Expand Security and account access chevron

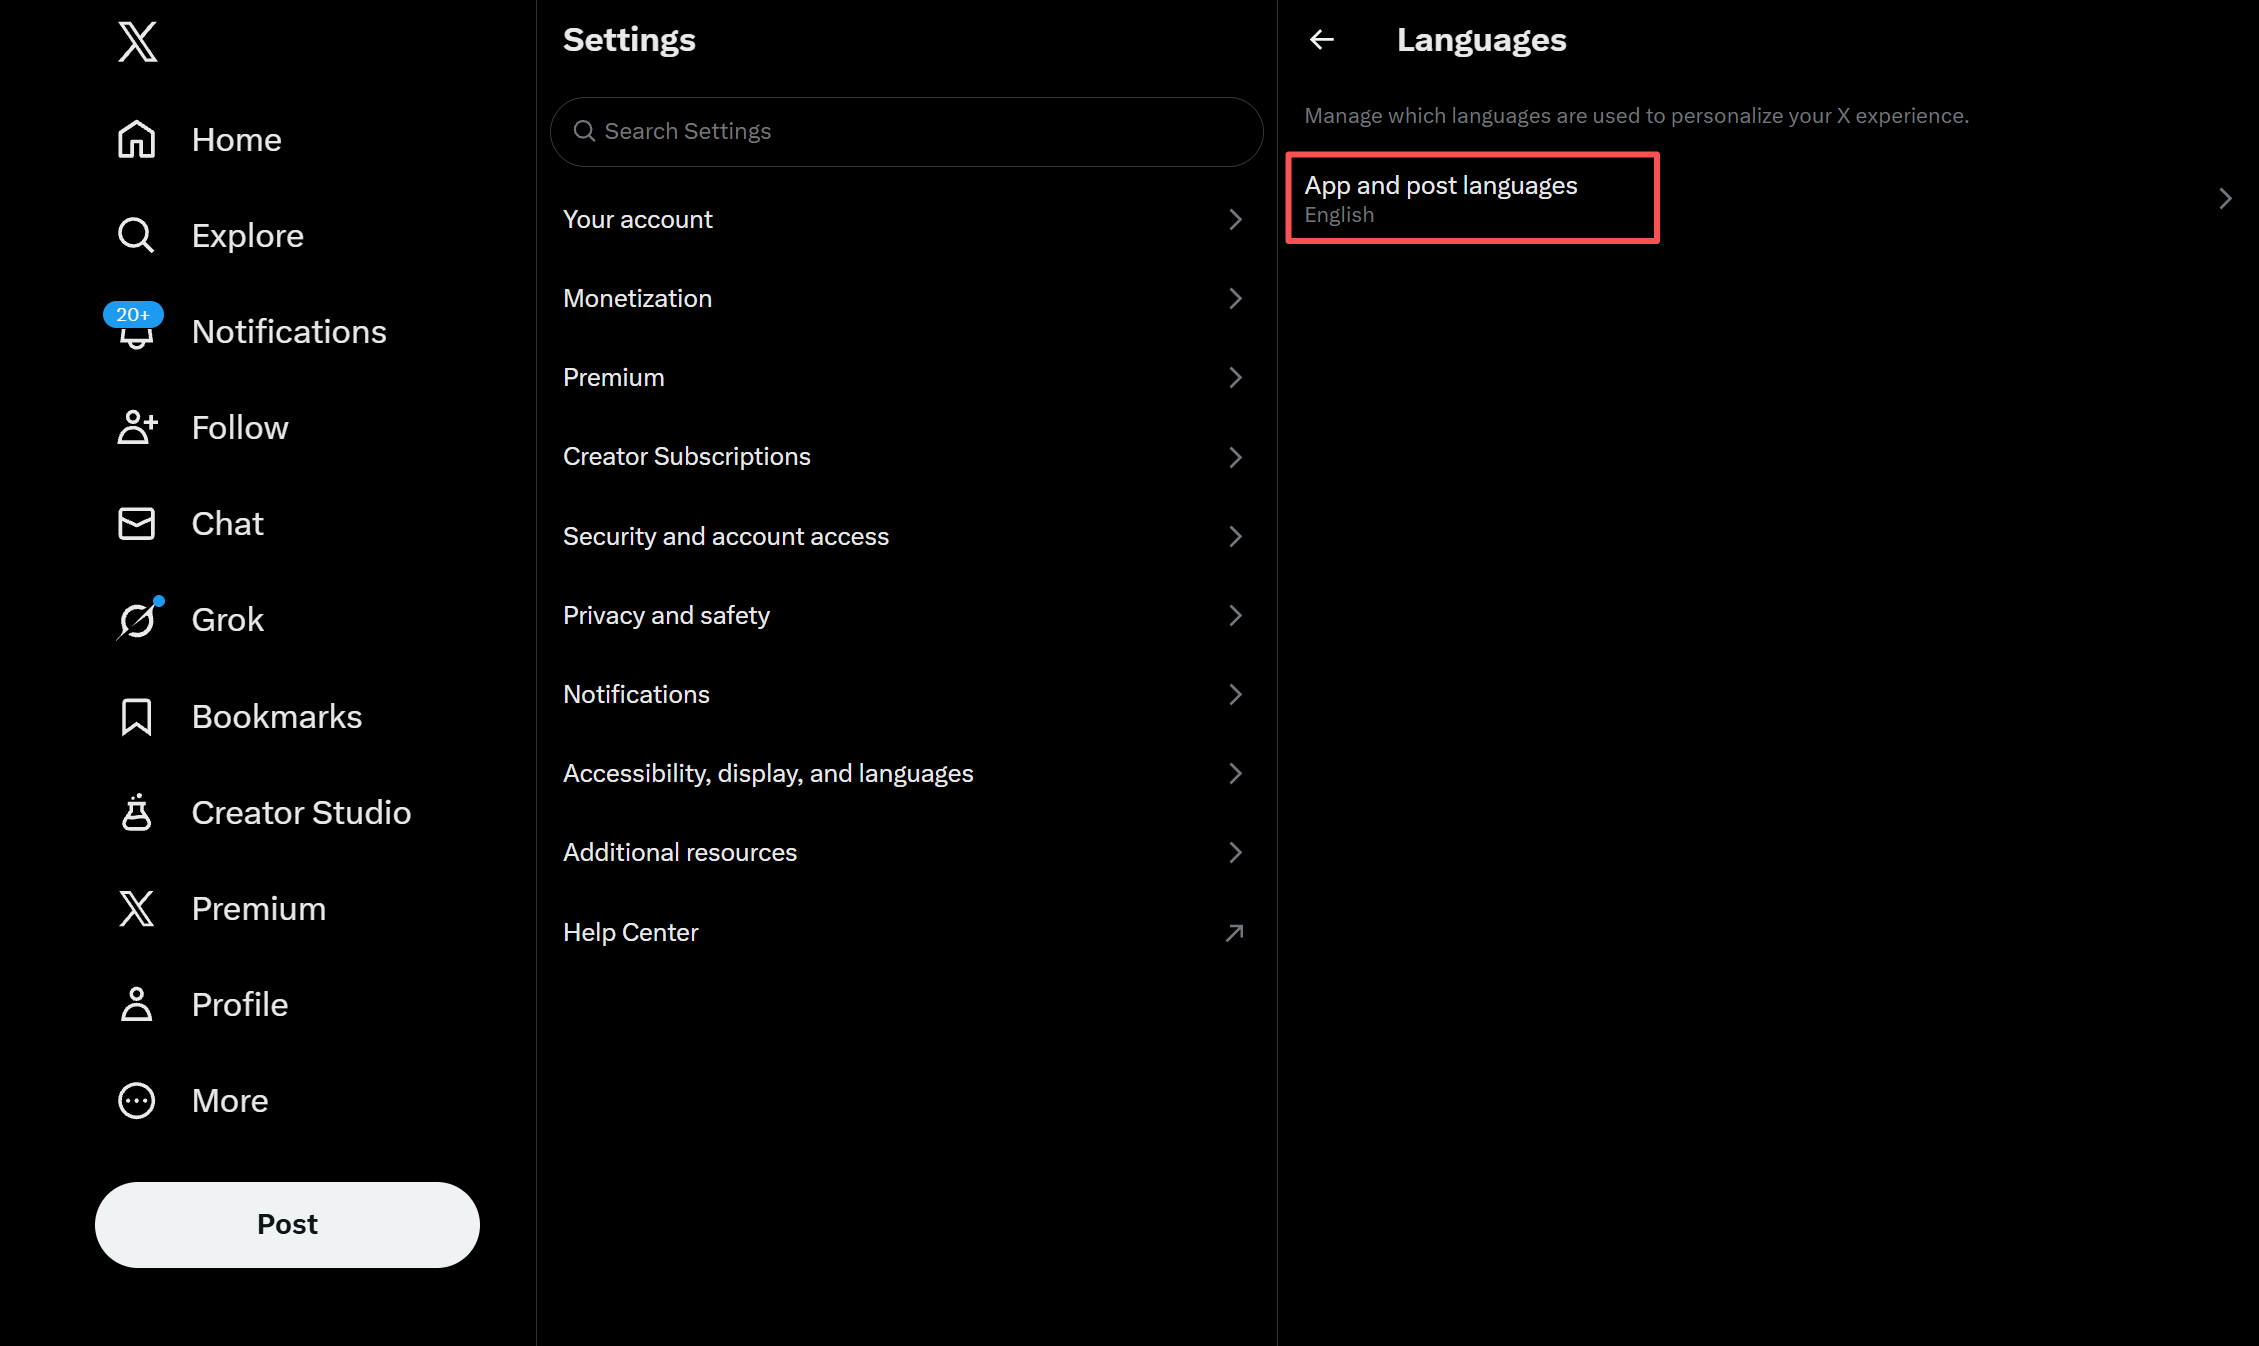point(1235,536)
